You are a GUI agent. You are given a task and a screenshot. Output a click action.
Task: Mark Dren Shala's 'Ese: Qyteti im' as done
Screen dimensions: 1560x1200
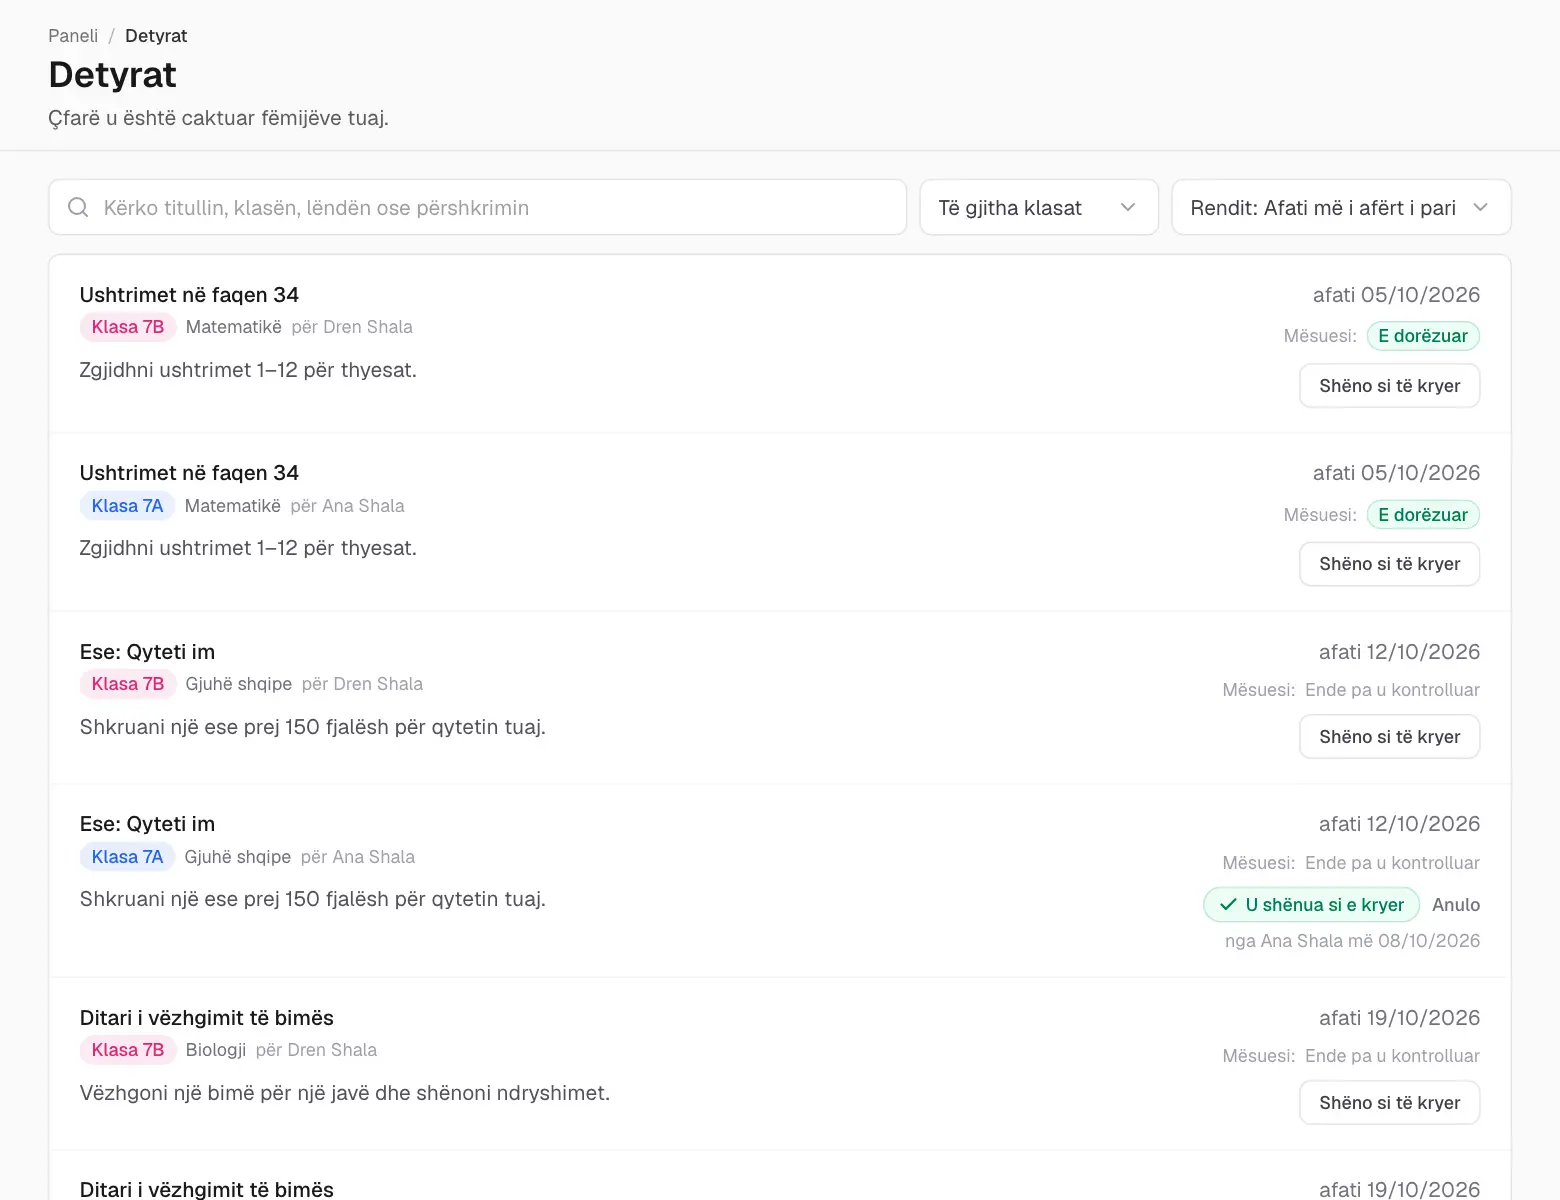(1389, 737)
